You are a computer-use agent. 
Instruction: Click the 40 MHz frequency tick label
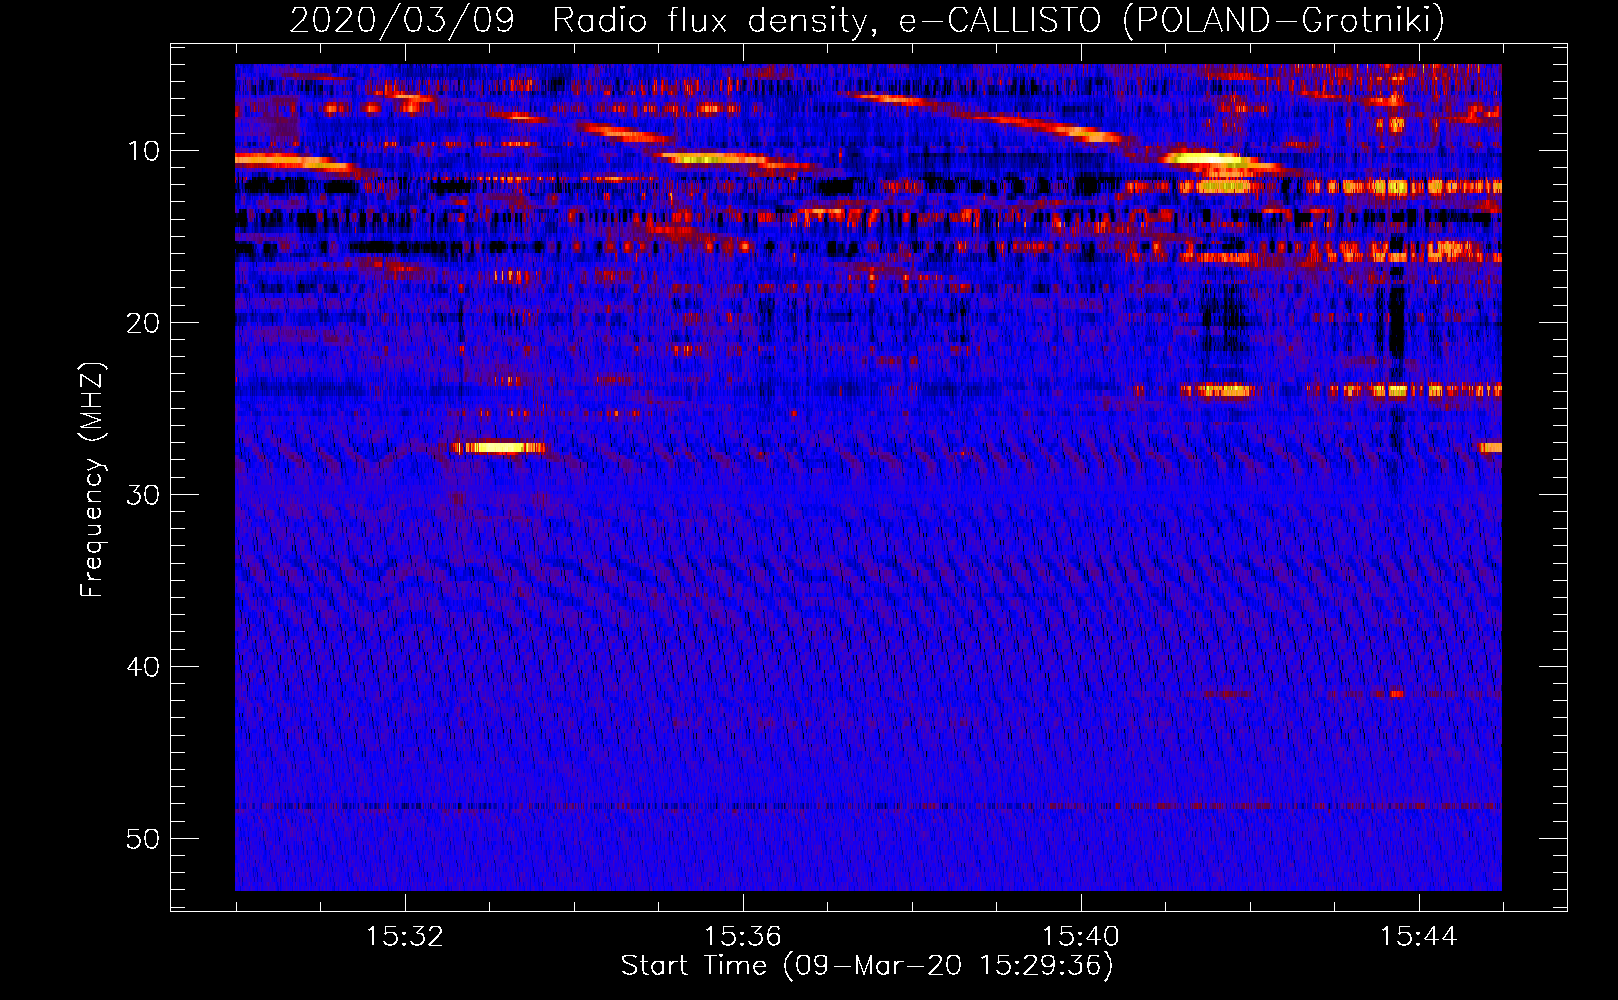(143, 667)
